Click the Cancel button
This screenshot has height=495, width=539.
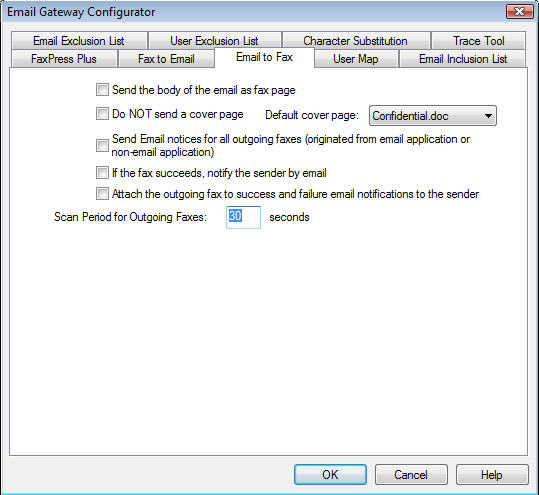coord(411,475)
